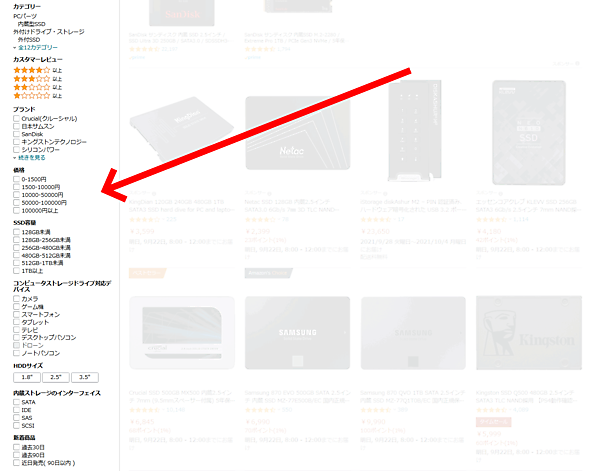Check the IDE interface box
Image resolution: width=600 pixels, height=471 pixels.
click(16, 410)
